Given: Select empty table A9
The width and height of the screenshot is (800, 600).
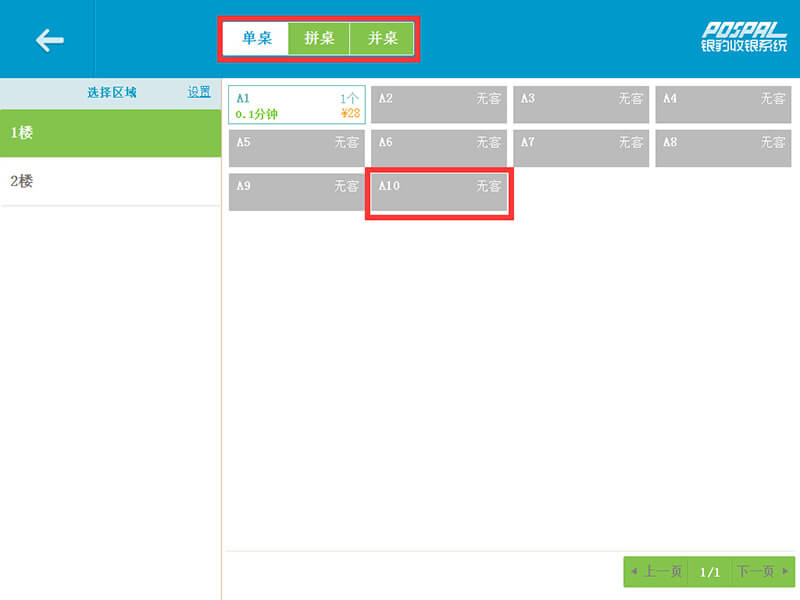Looking at the screenshot, I should (x=297, y=192).
